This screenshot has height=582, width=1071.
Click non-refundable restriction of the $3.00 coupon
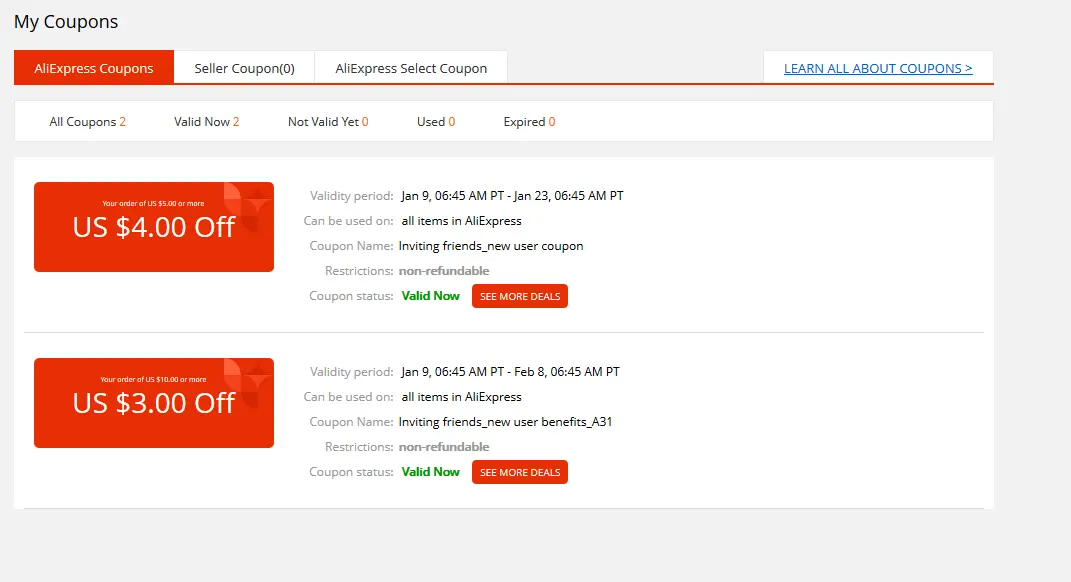tap(444, 447)
